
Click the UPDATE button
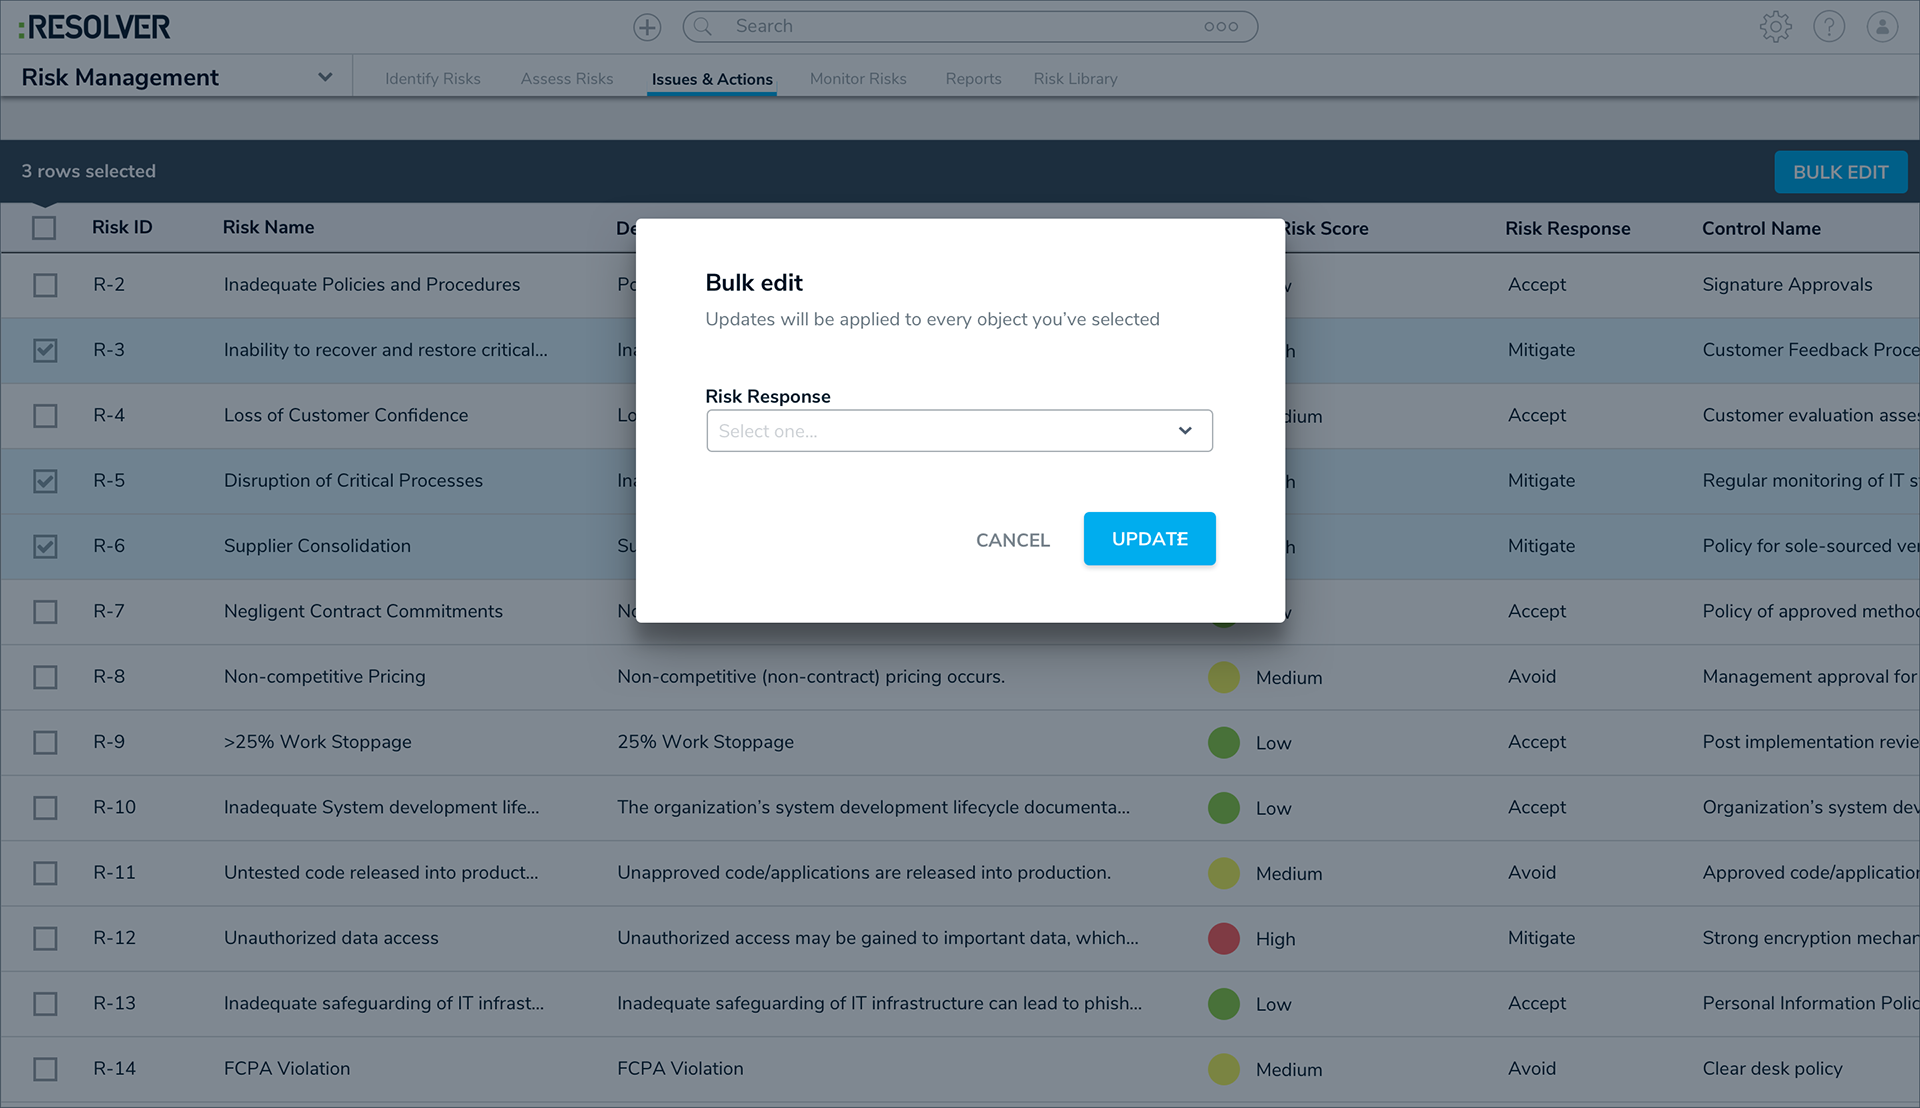(x=1149, y=538)
